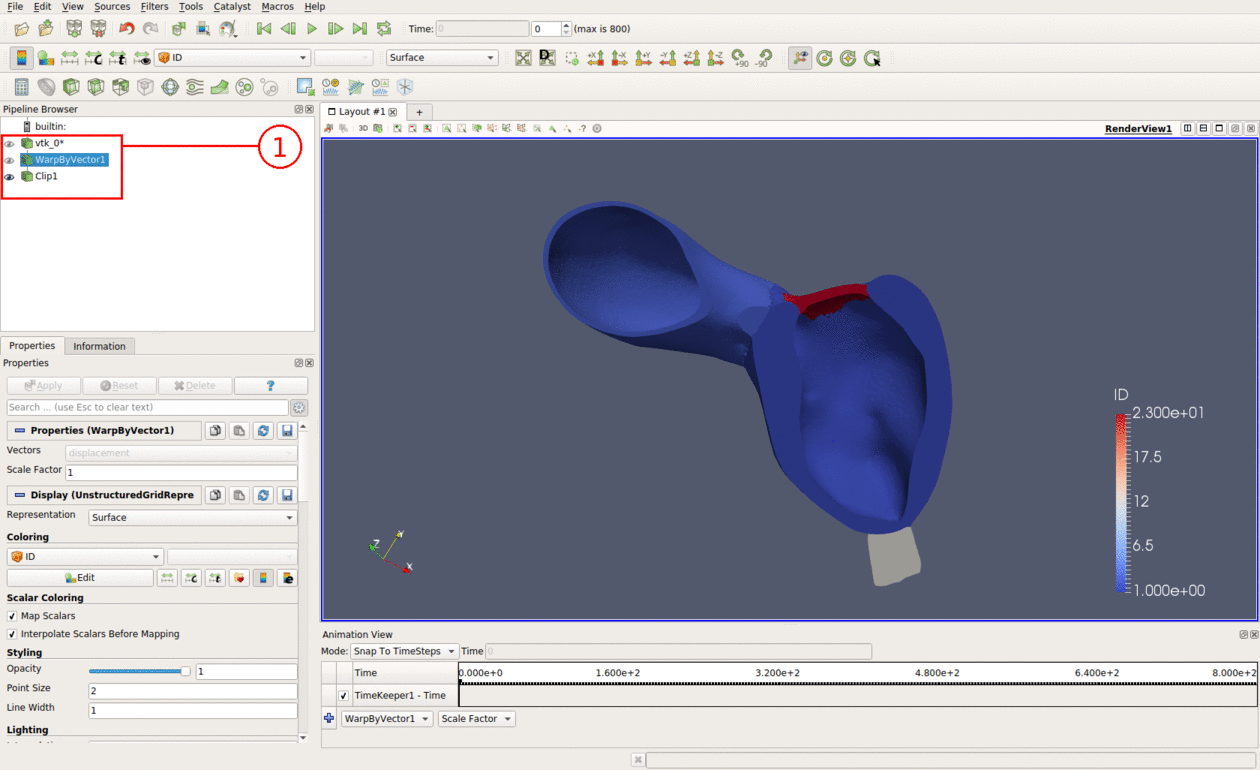This screenshot has width=1260, height=770.
Task: Toggle color legend visibility in the toolbar
Action: (x=21, y=58)
